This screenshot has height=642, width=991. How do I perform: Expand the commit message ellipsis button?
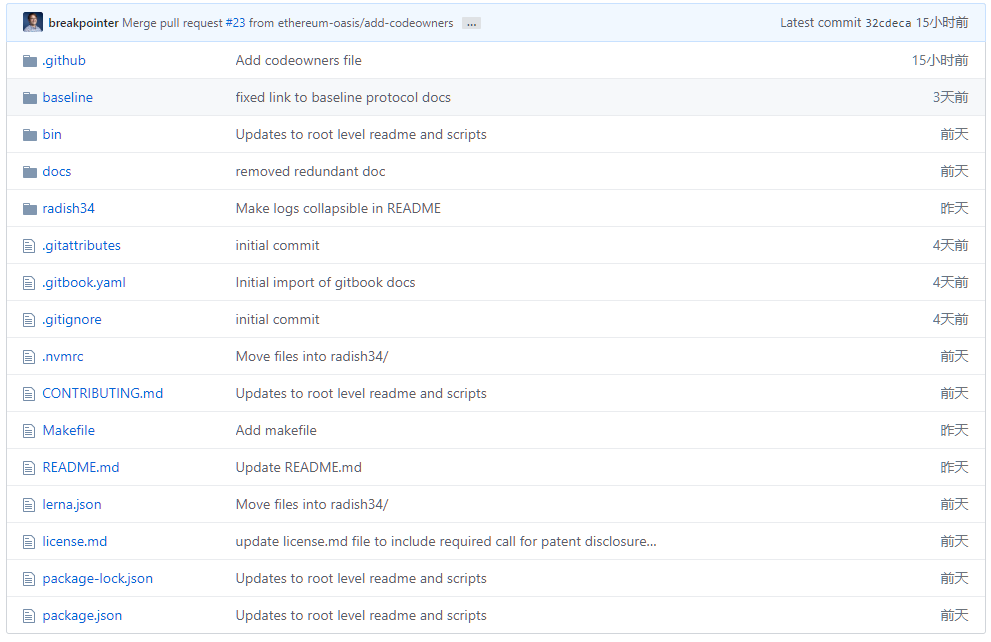471,23
